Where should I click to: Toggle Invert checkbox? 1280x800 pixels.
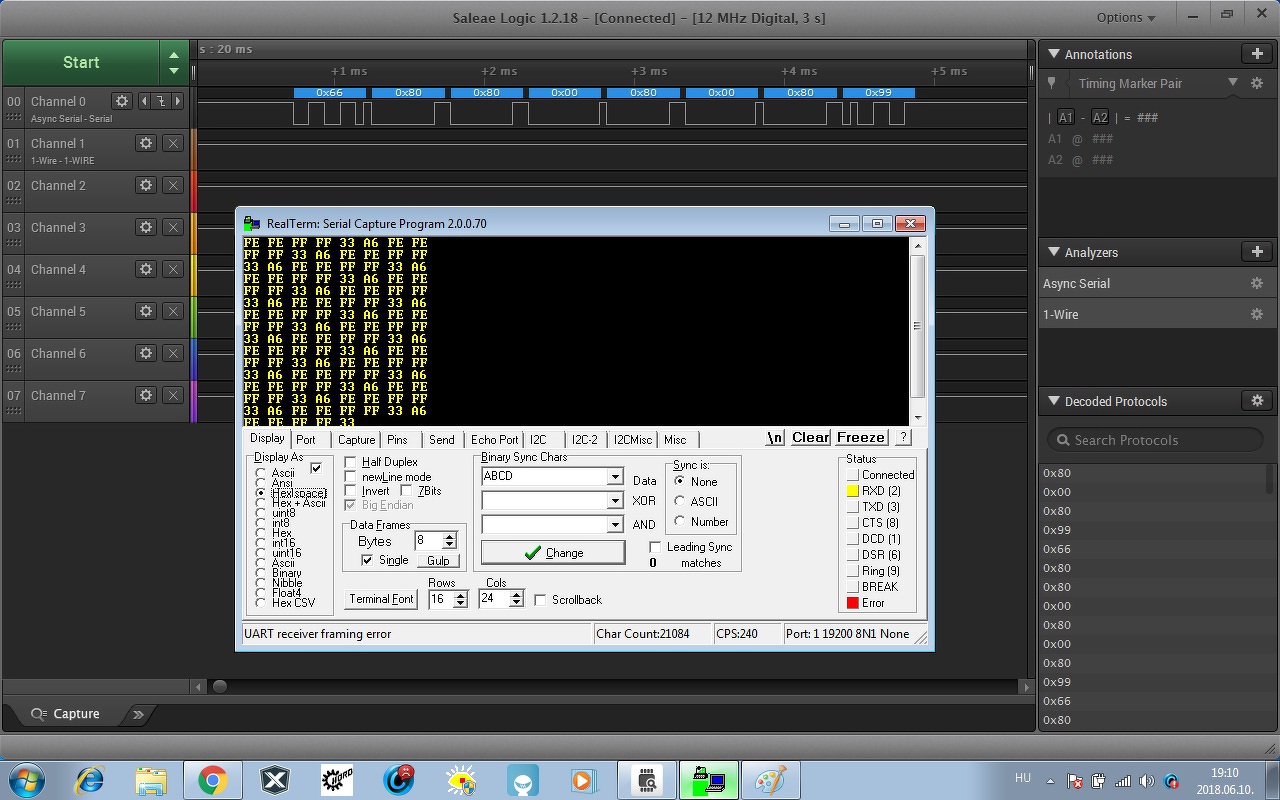pyautogui.click(x=350, y=491)
